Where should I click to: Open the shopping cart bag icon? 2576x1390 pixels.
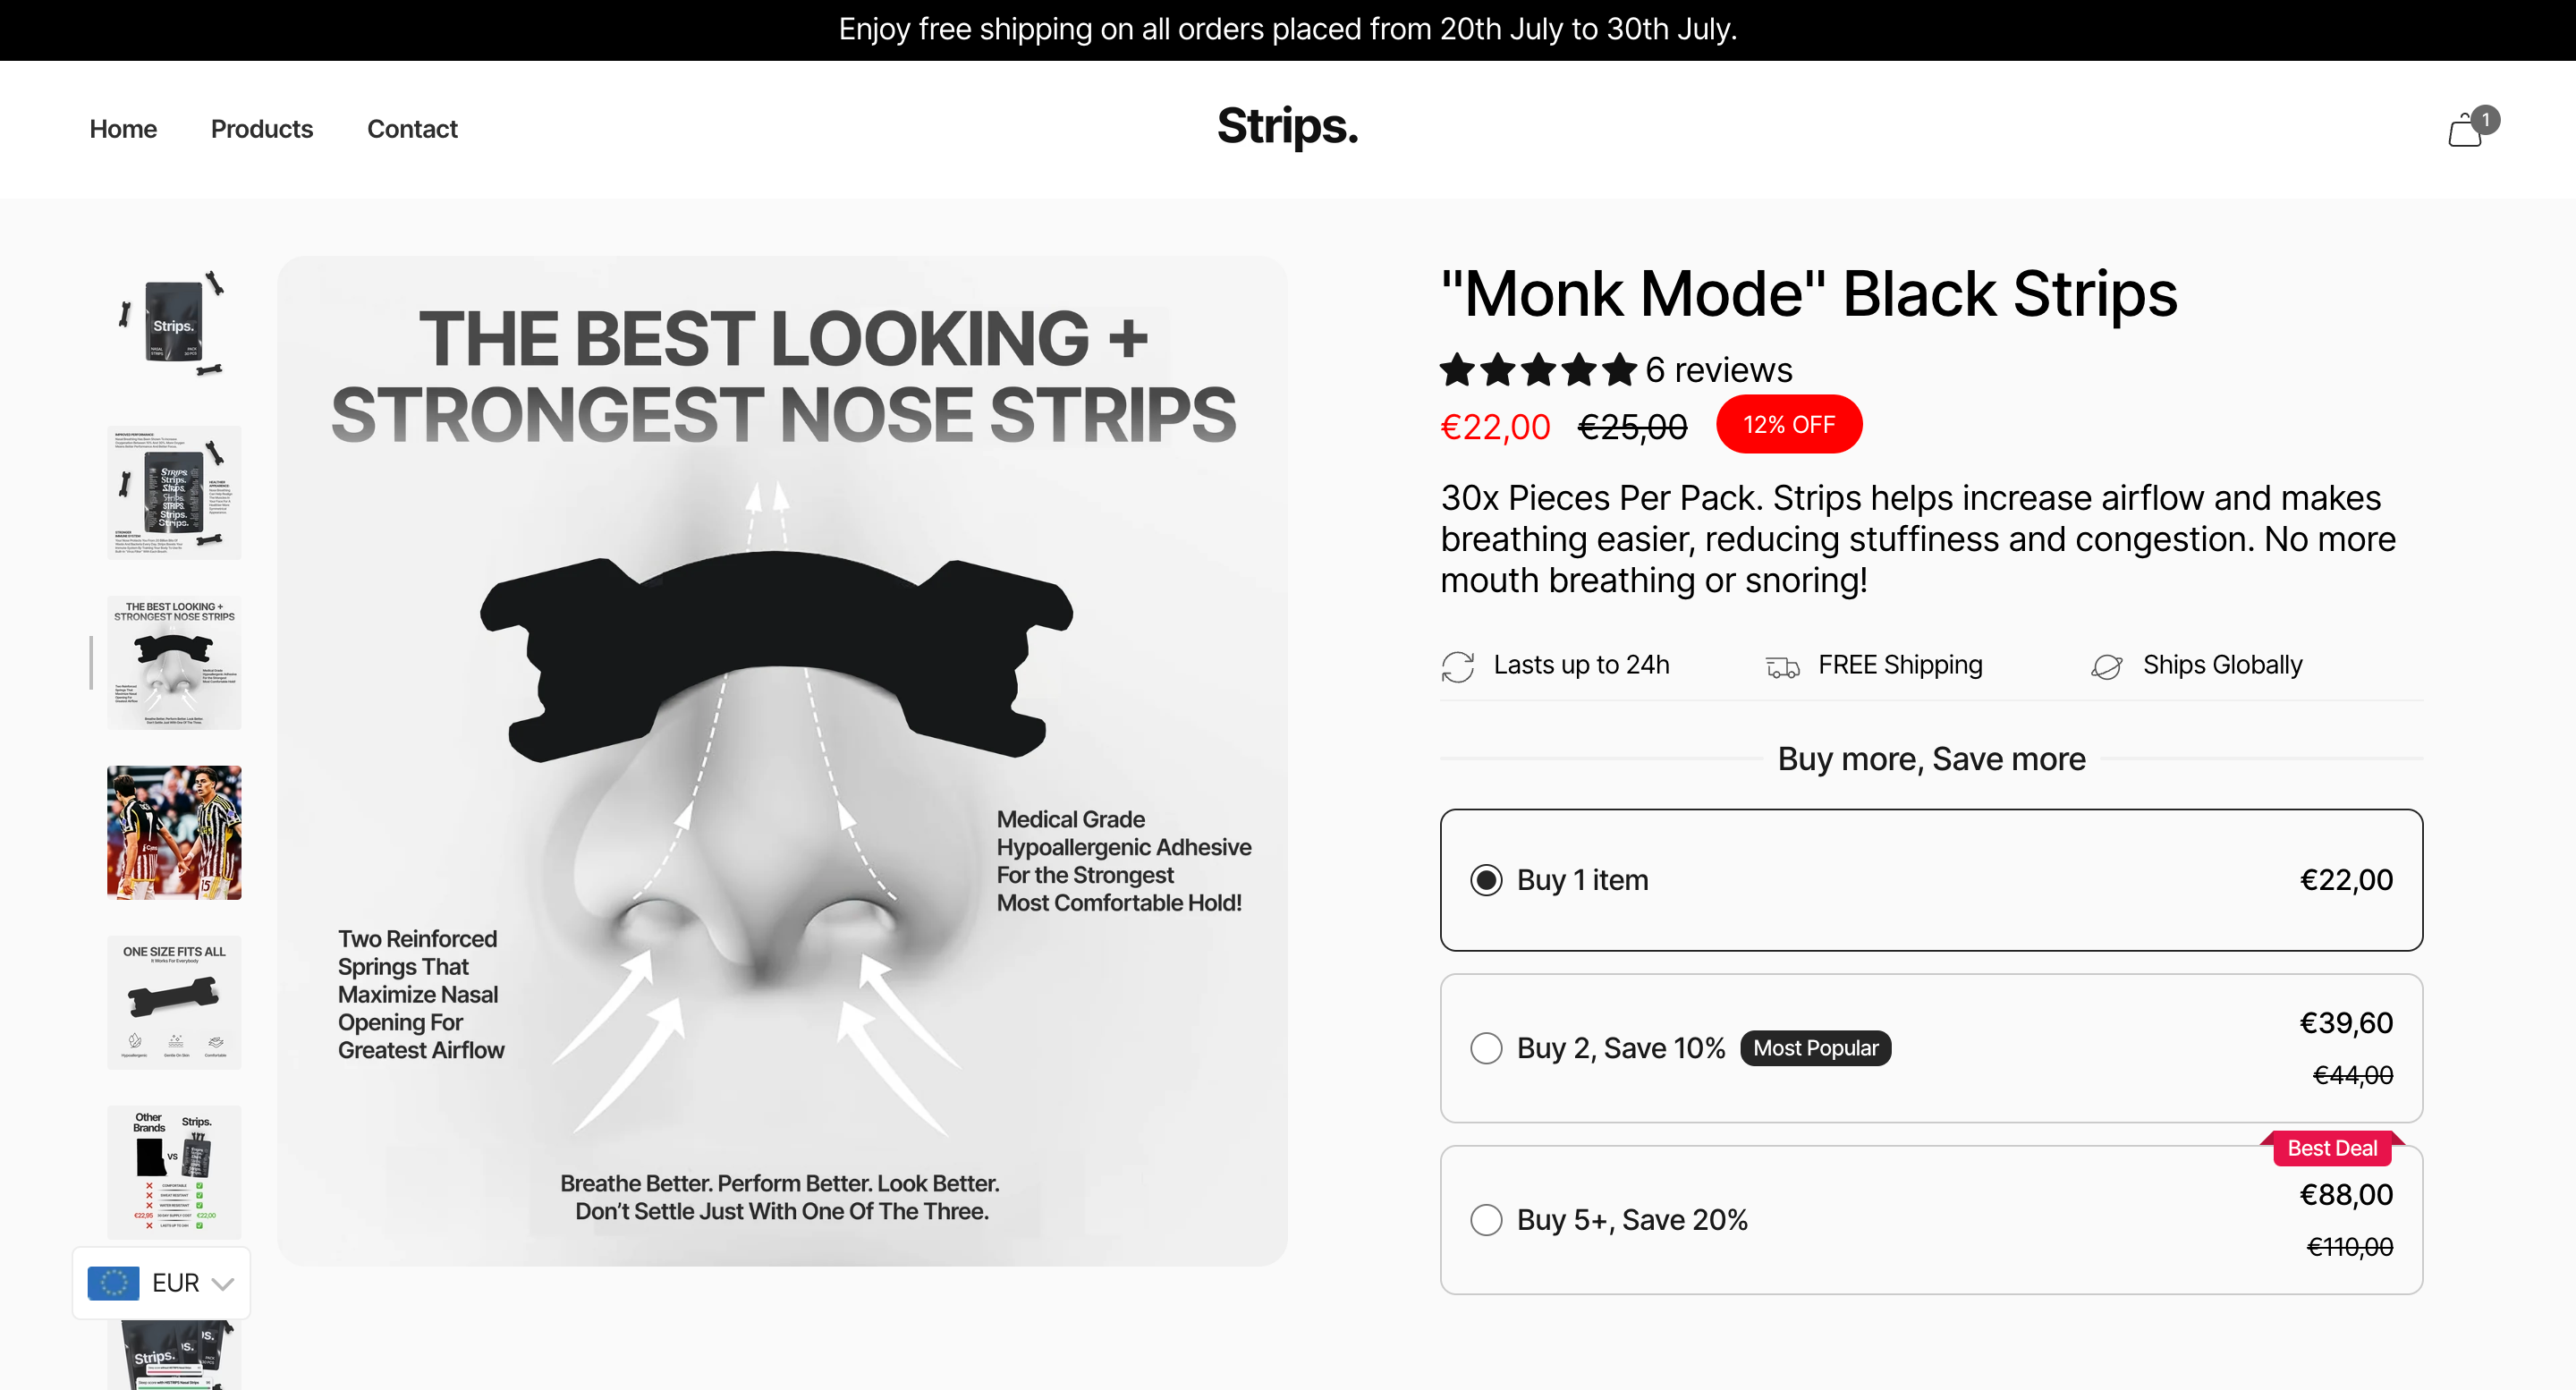tap(2466, 131)
